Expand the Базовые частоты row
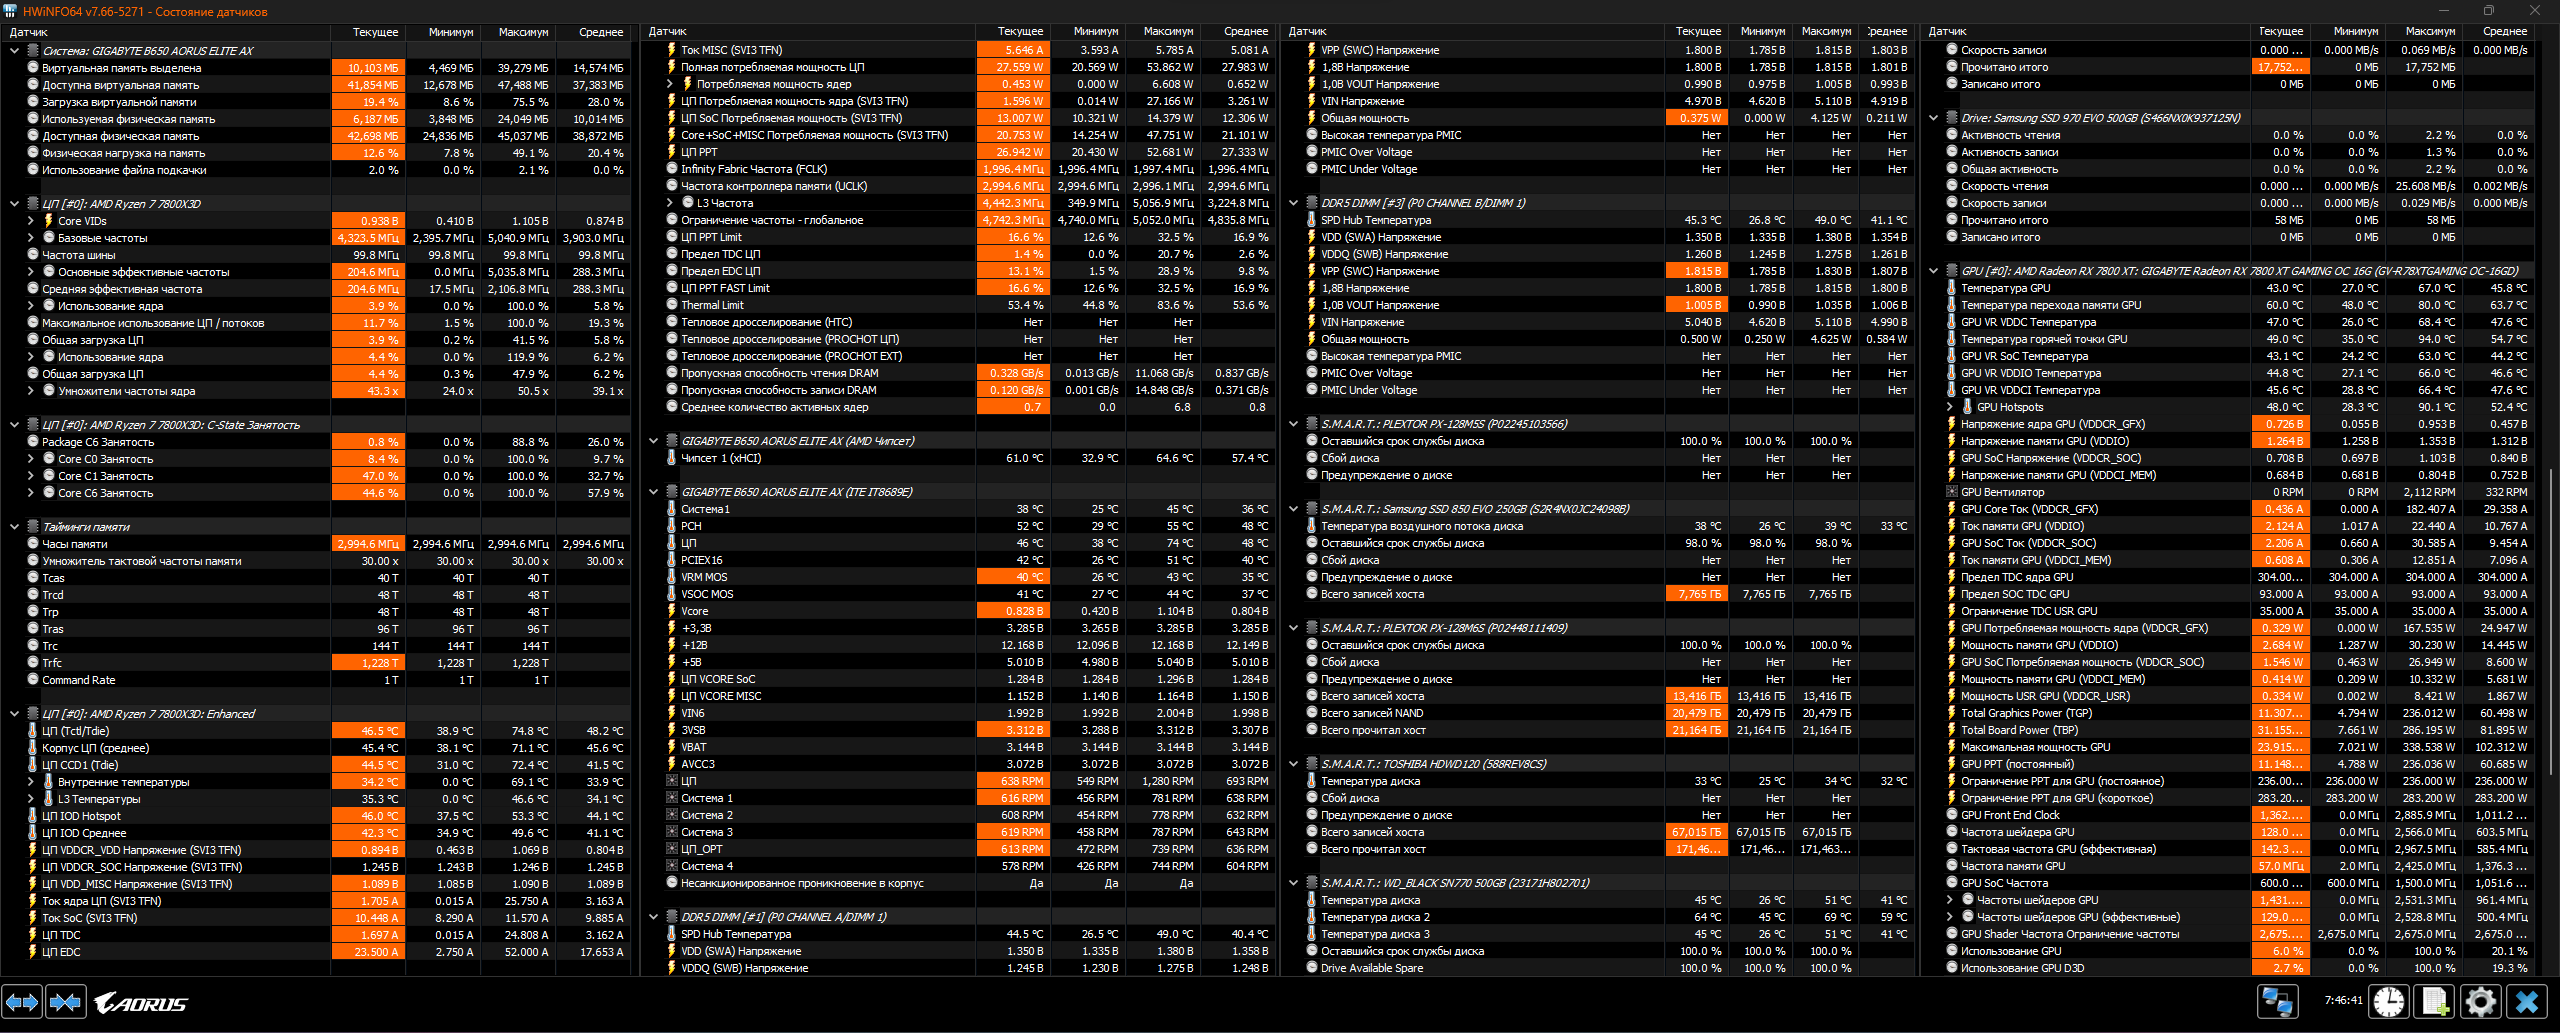2560x1033 pixels. tap(30, 238)
